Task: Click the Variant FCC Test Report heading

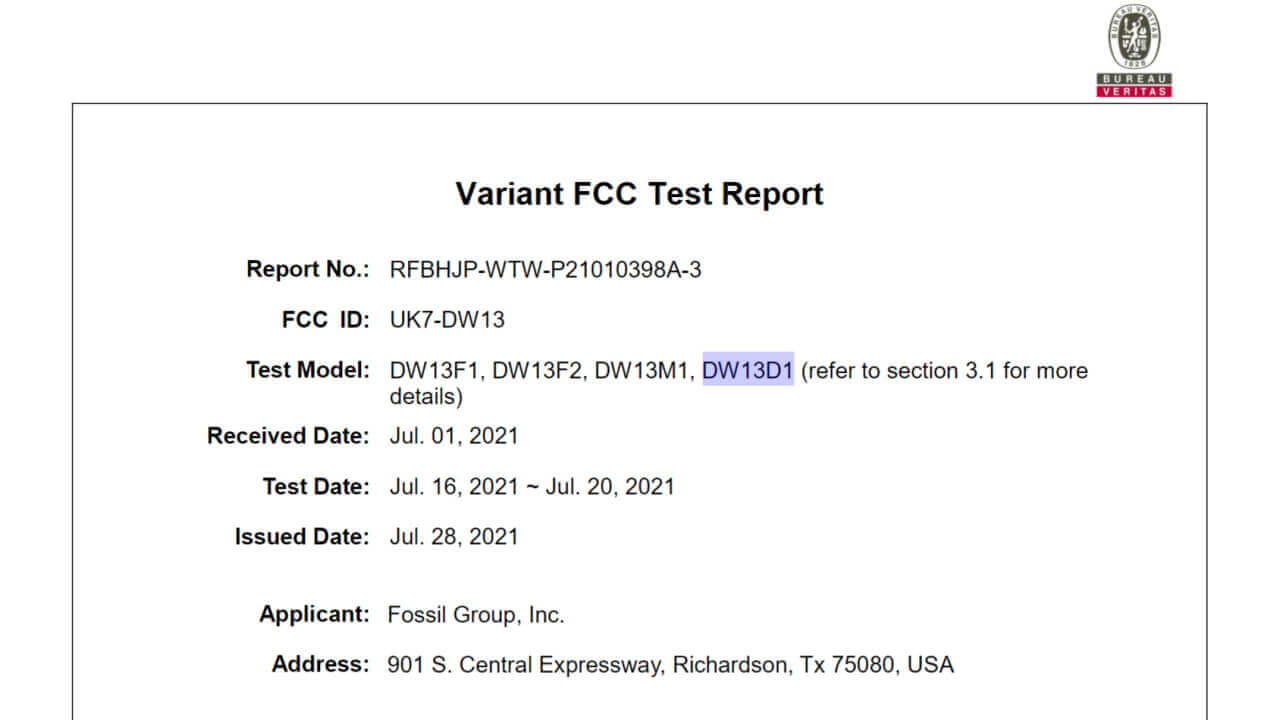Action: (x=639, y=193)
